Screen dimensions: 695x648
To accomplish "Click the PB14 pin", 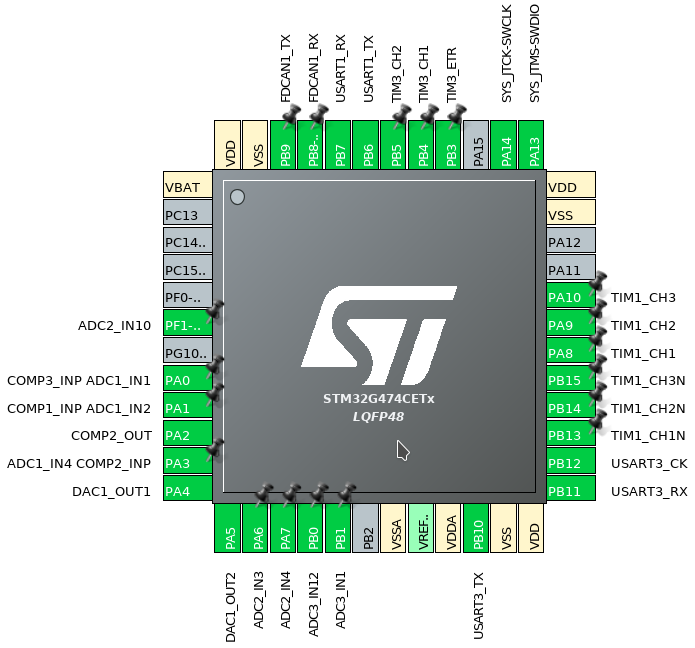I will point(571,406).
